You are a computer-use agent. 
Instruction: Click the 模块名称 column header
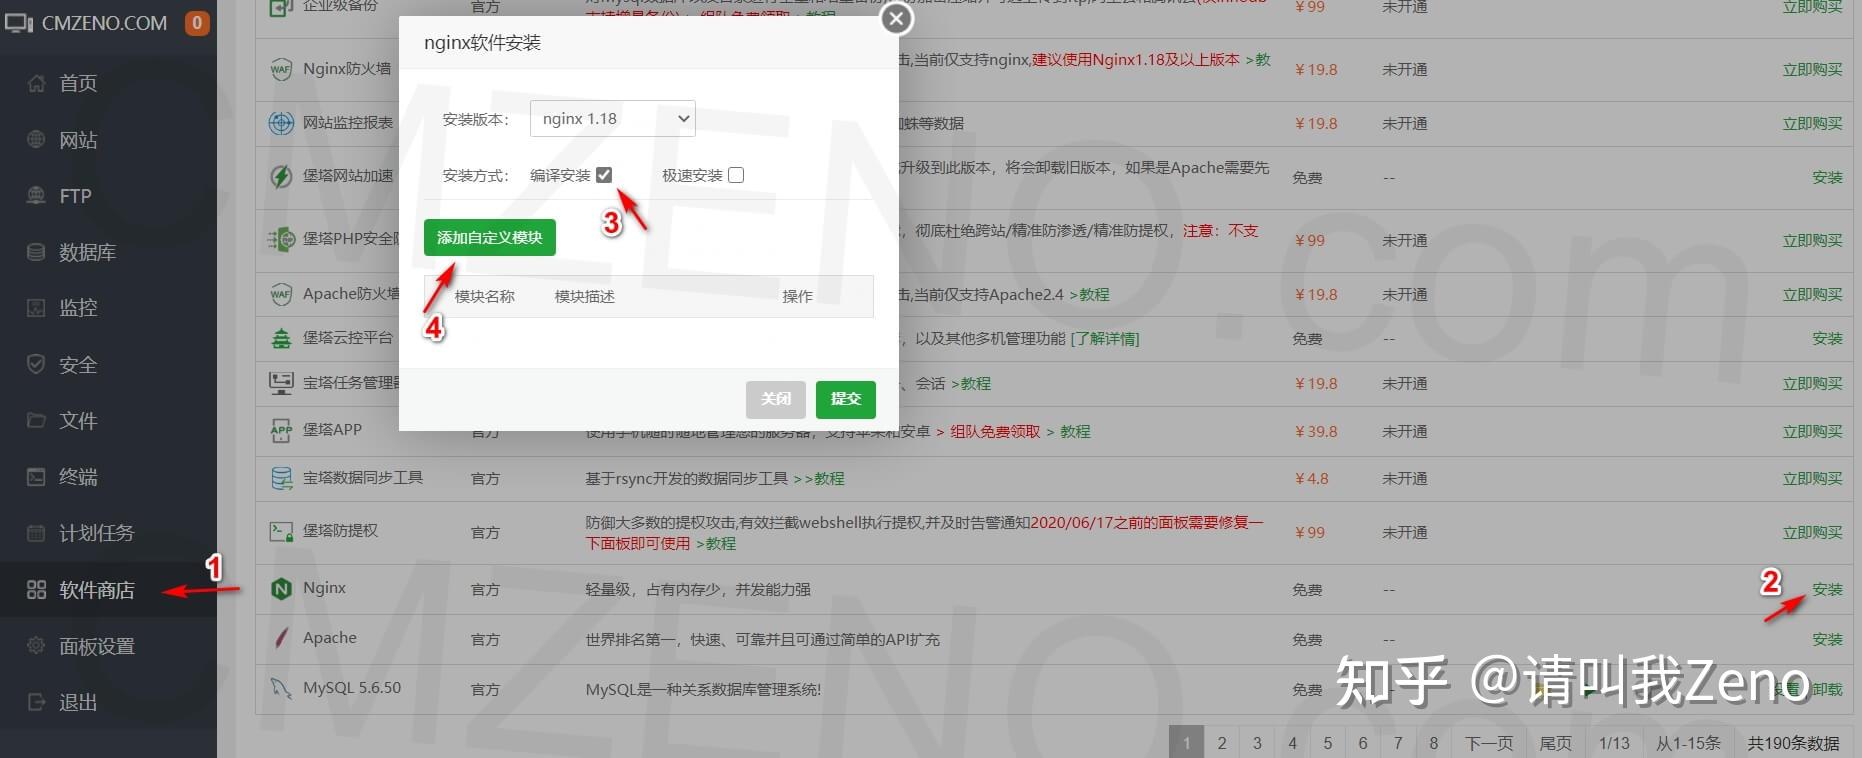point(485,296)
